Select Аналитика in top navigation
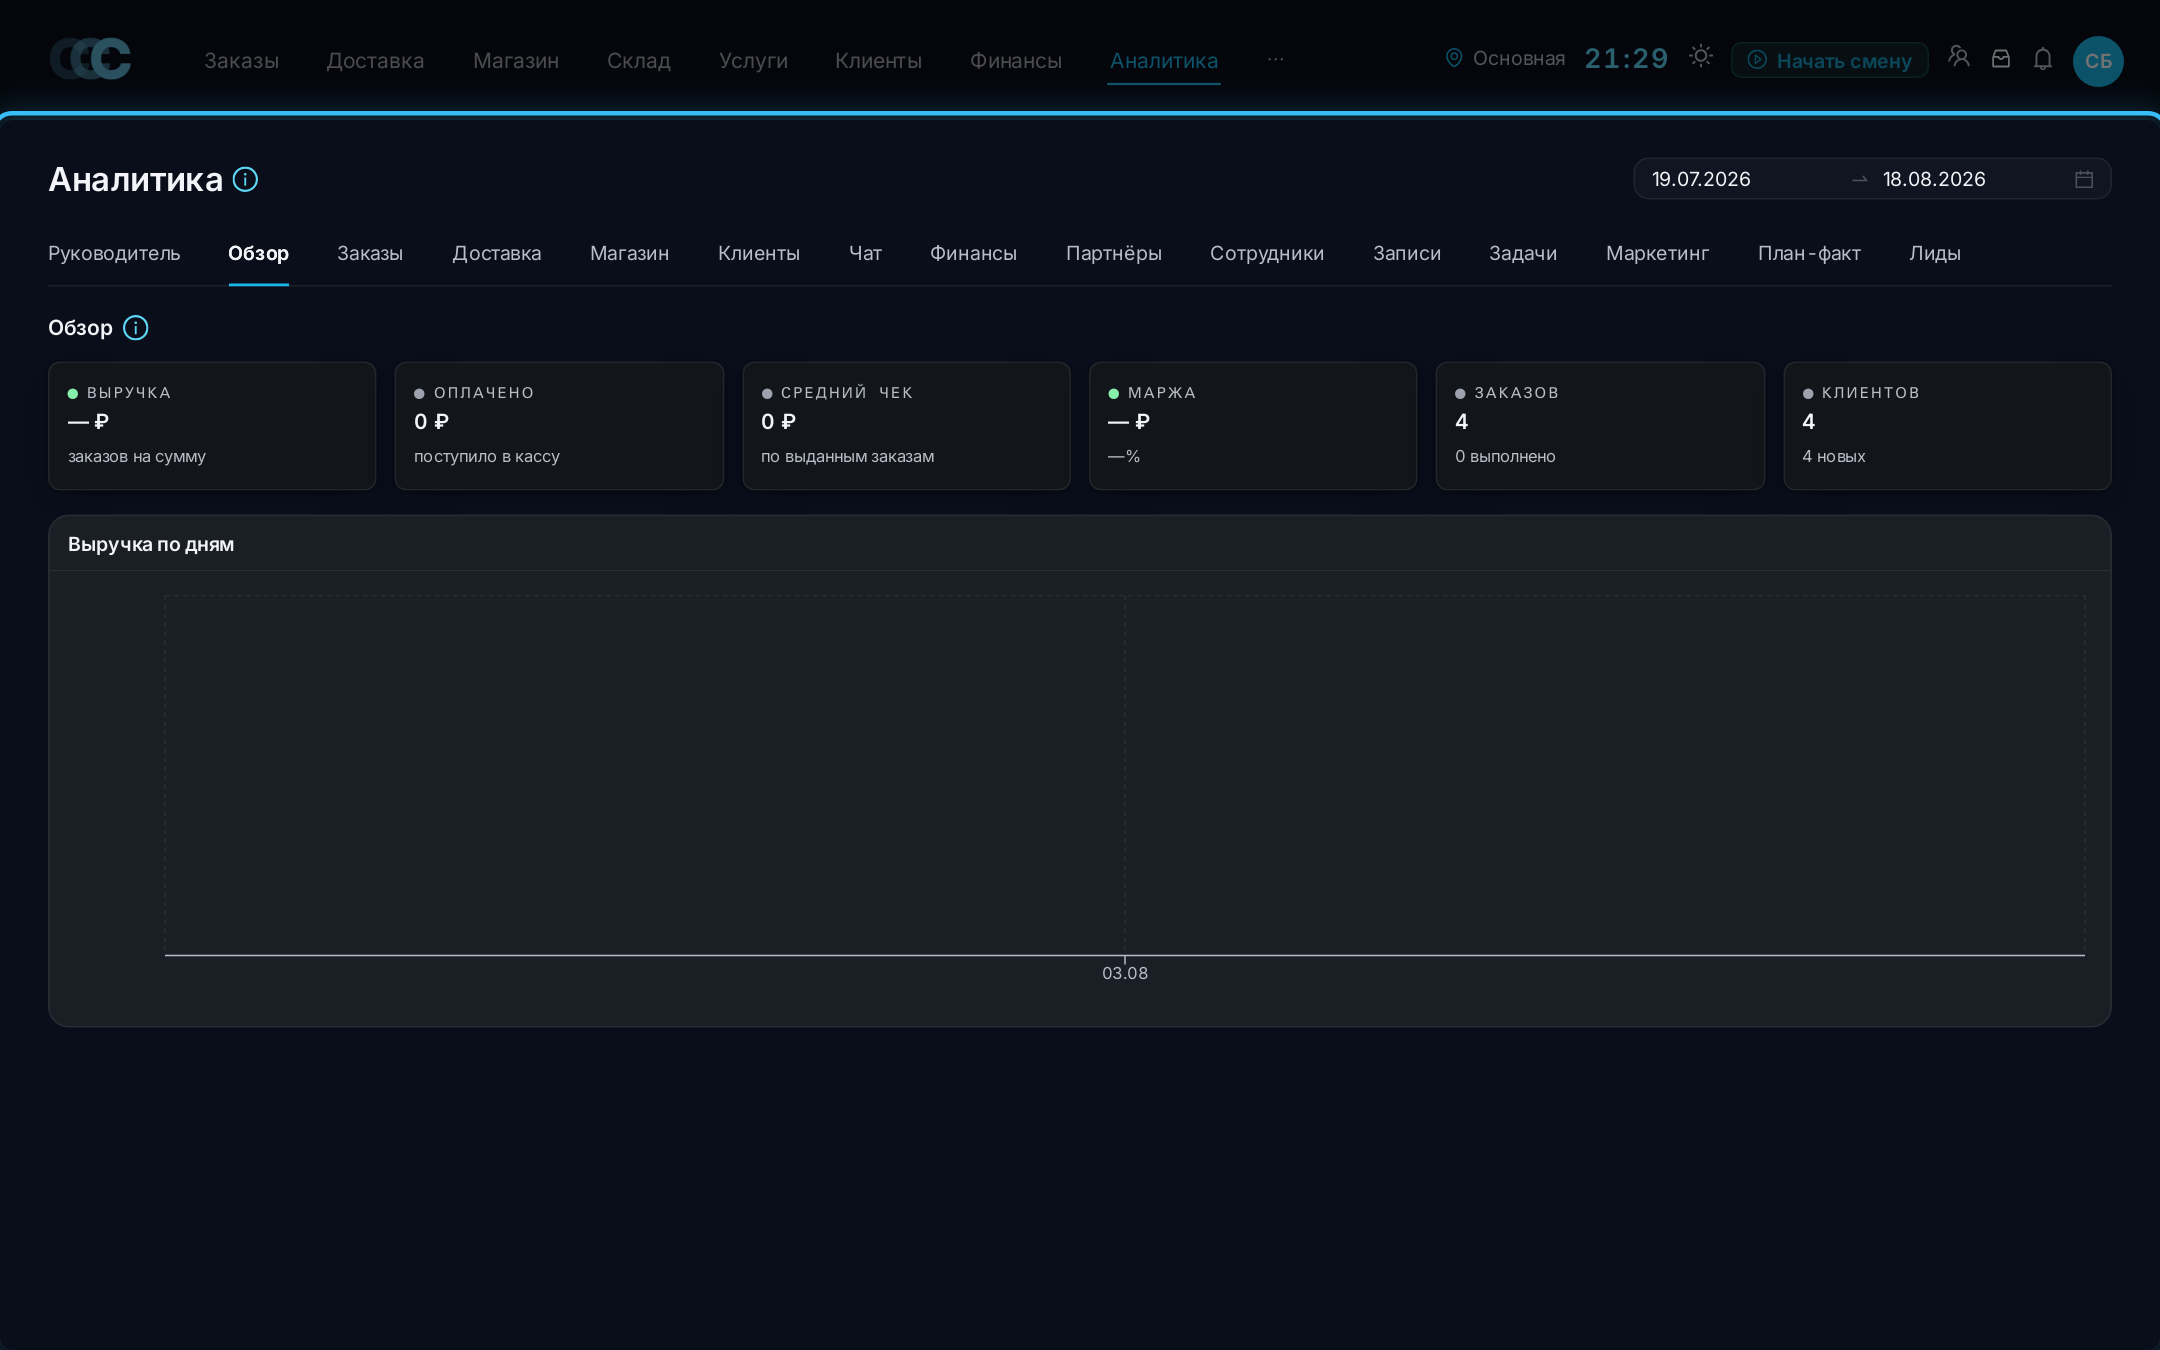 [1164, 61]
